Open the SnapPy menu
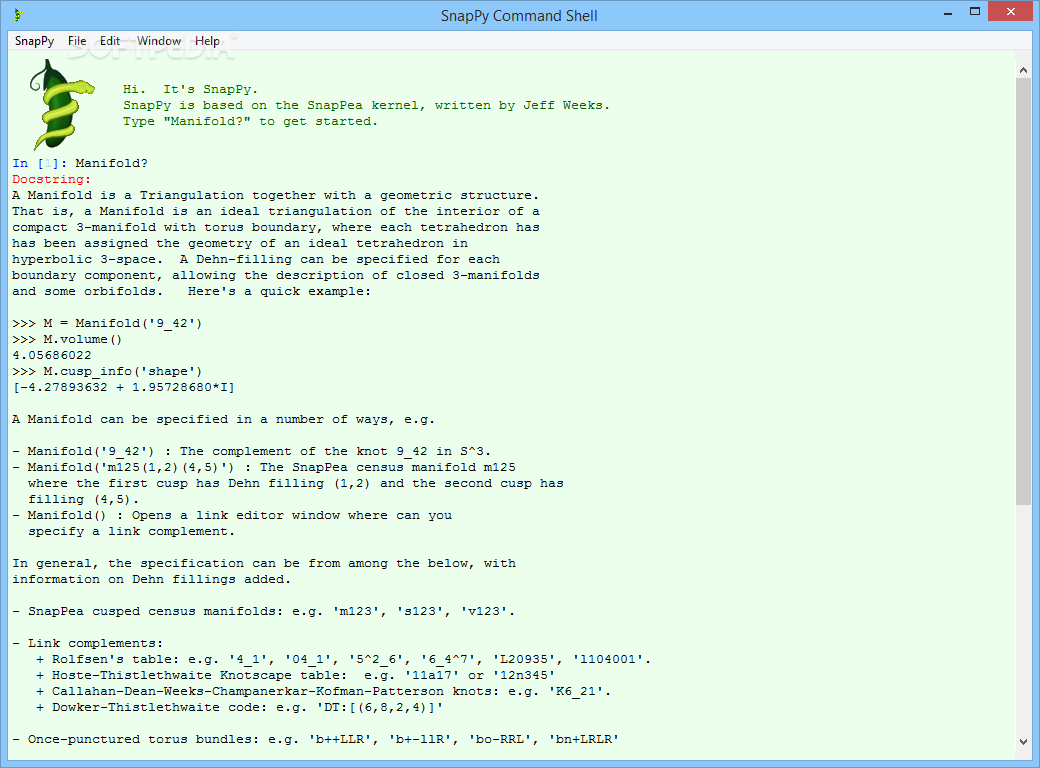 pyautogui.click(x=34, y=41)
